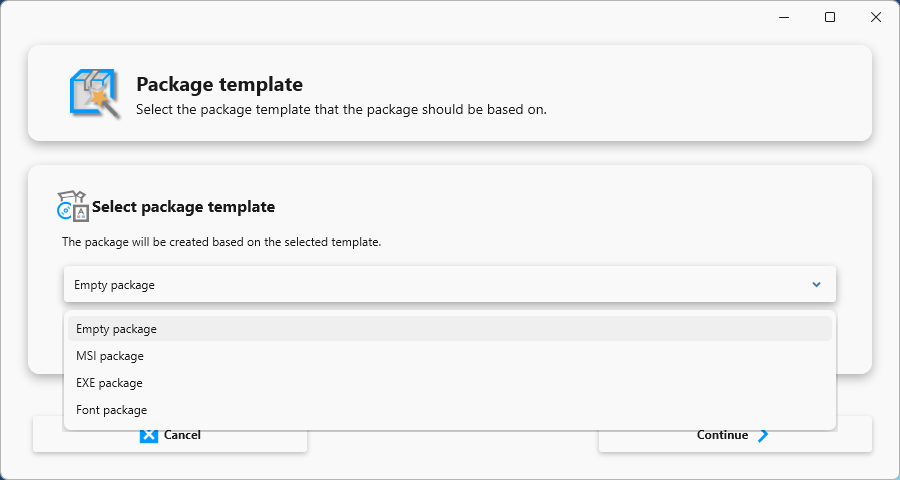900x480 pixels.
Task: Click the blue arrow icon beside Continue
Action: coord(763,435)
